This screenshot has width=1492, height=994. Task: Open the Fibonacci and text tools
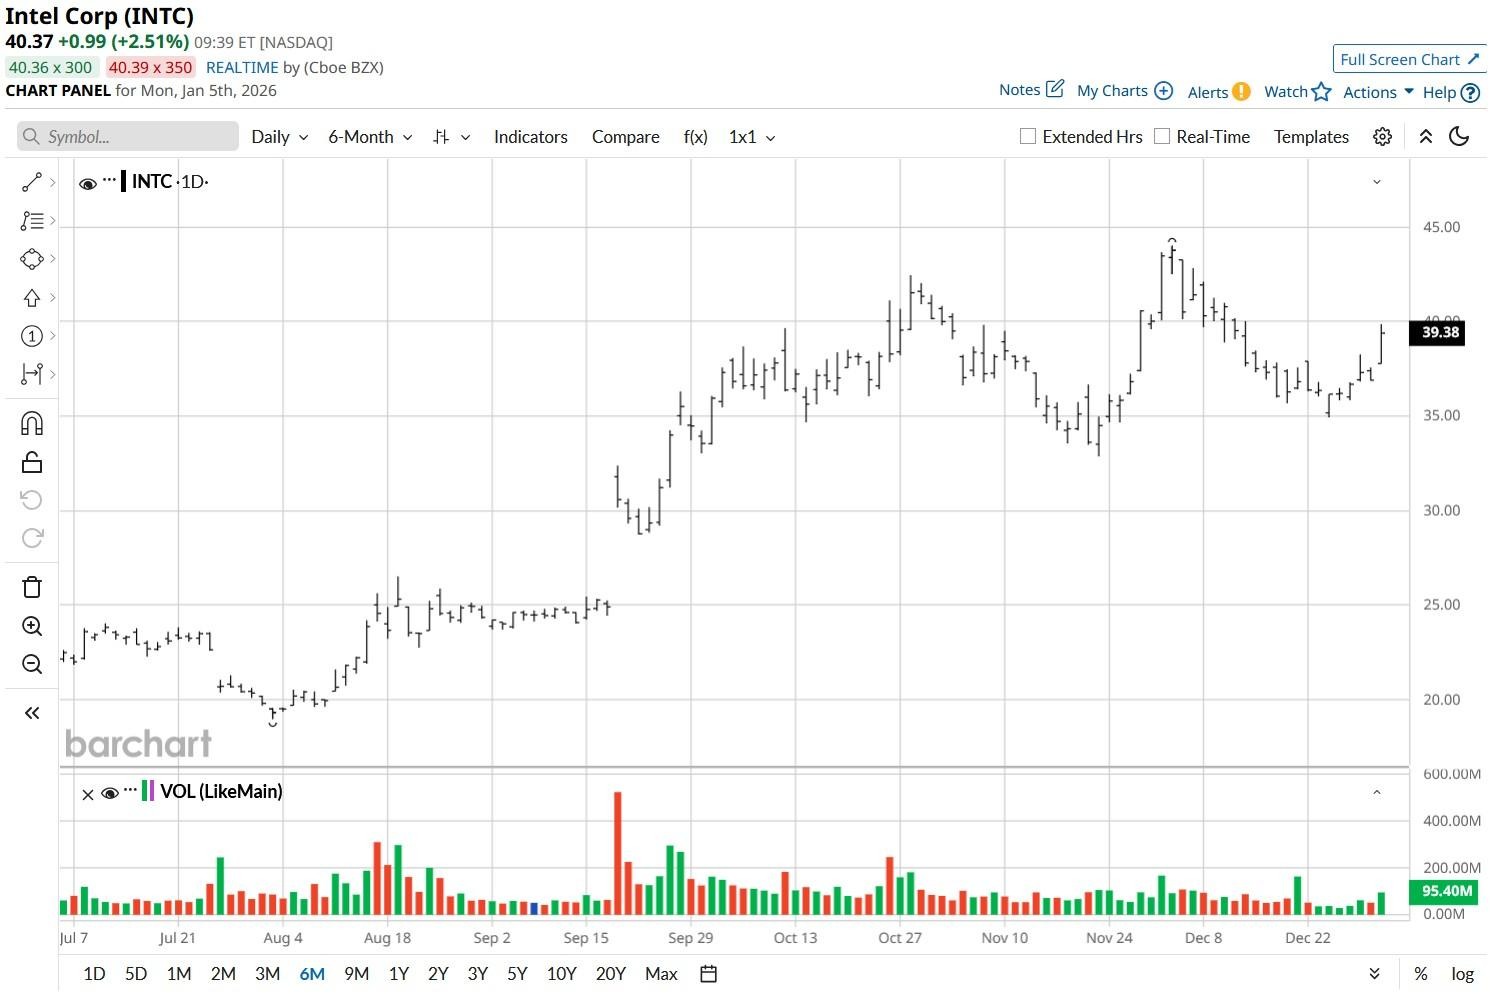click(x=31, y=221)
